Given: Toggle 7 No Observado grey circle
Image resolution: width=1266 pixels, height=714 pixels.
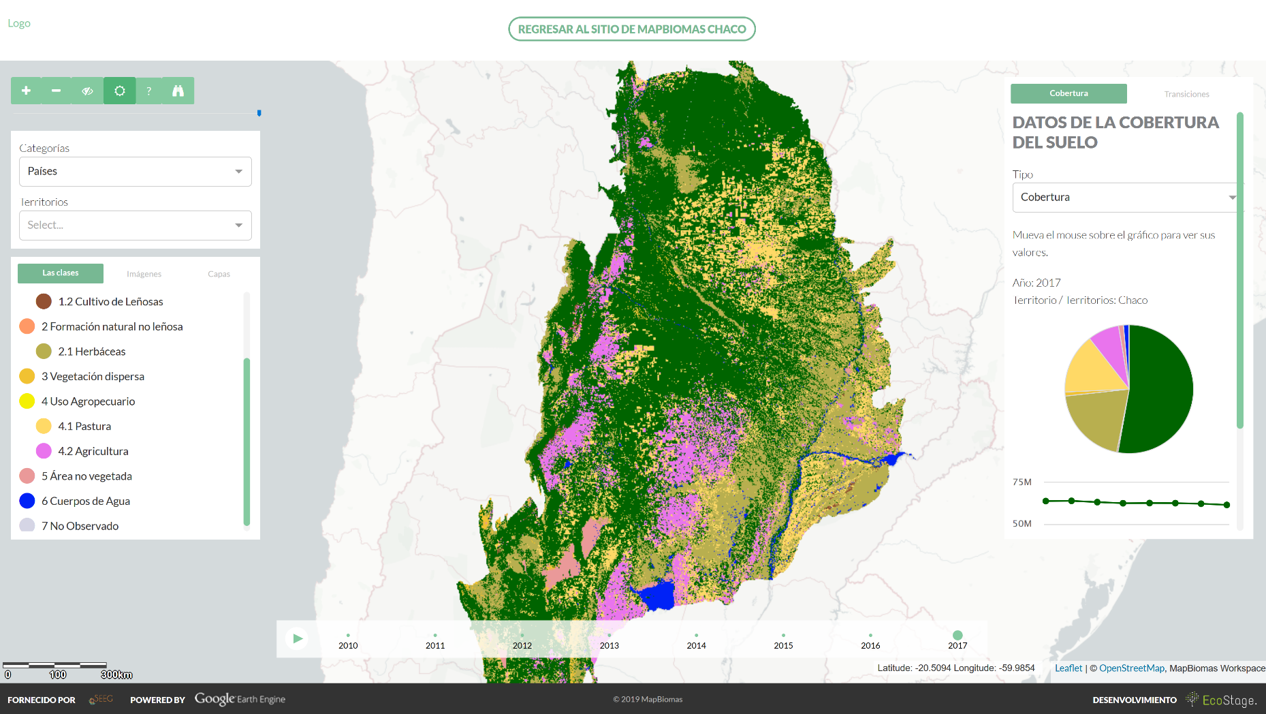Looking at the screenshot, I should tap(27, 525).
